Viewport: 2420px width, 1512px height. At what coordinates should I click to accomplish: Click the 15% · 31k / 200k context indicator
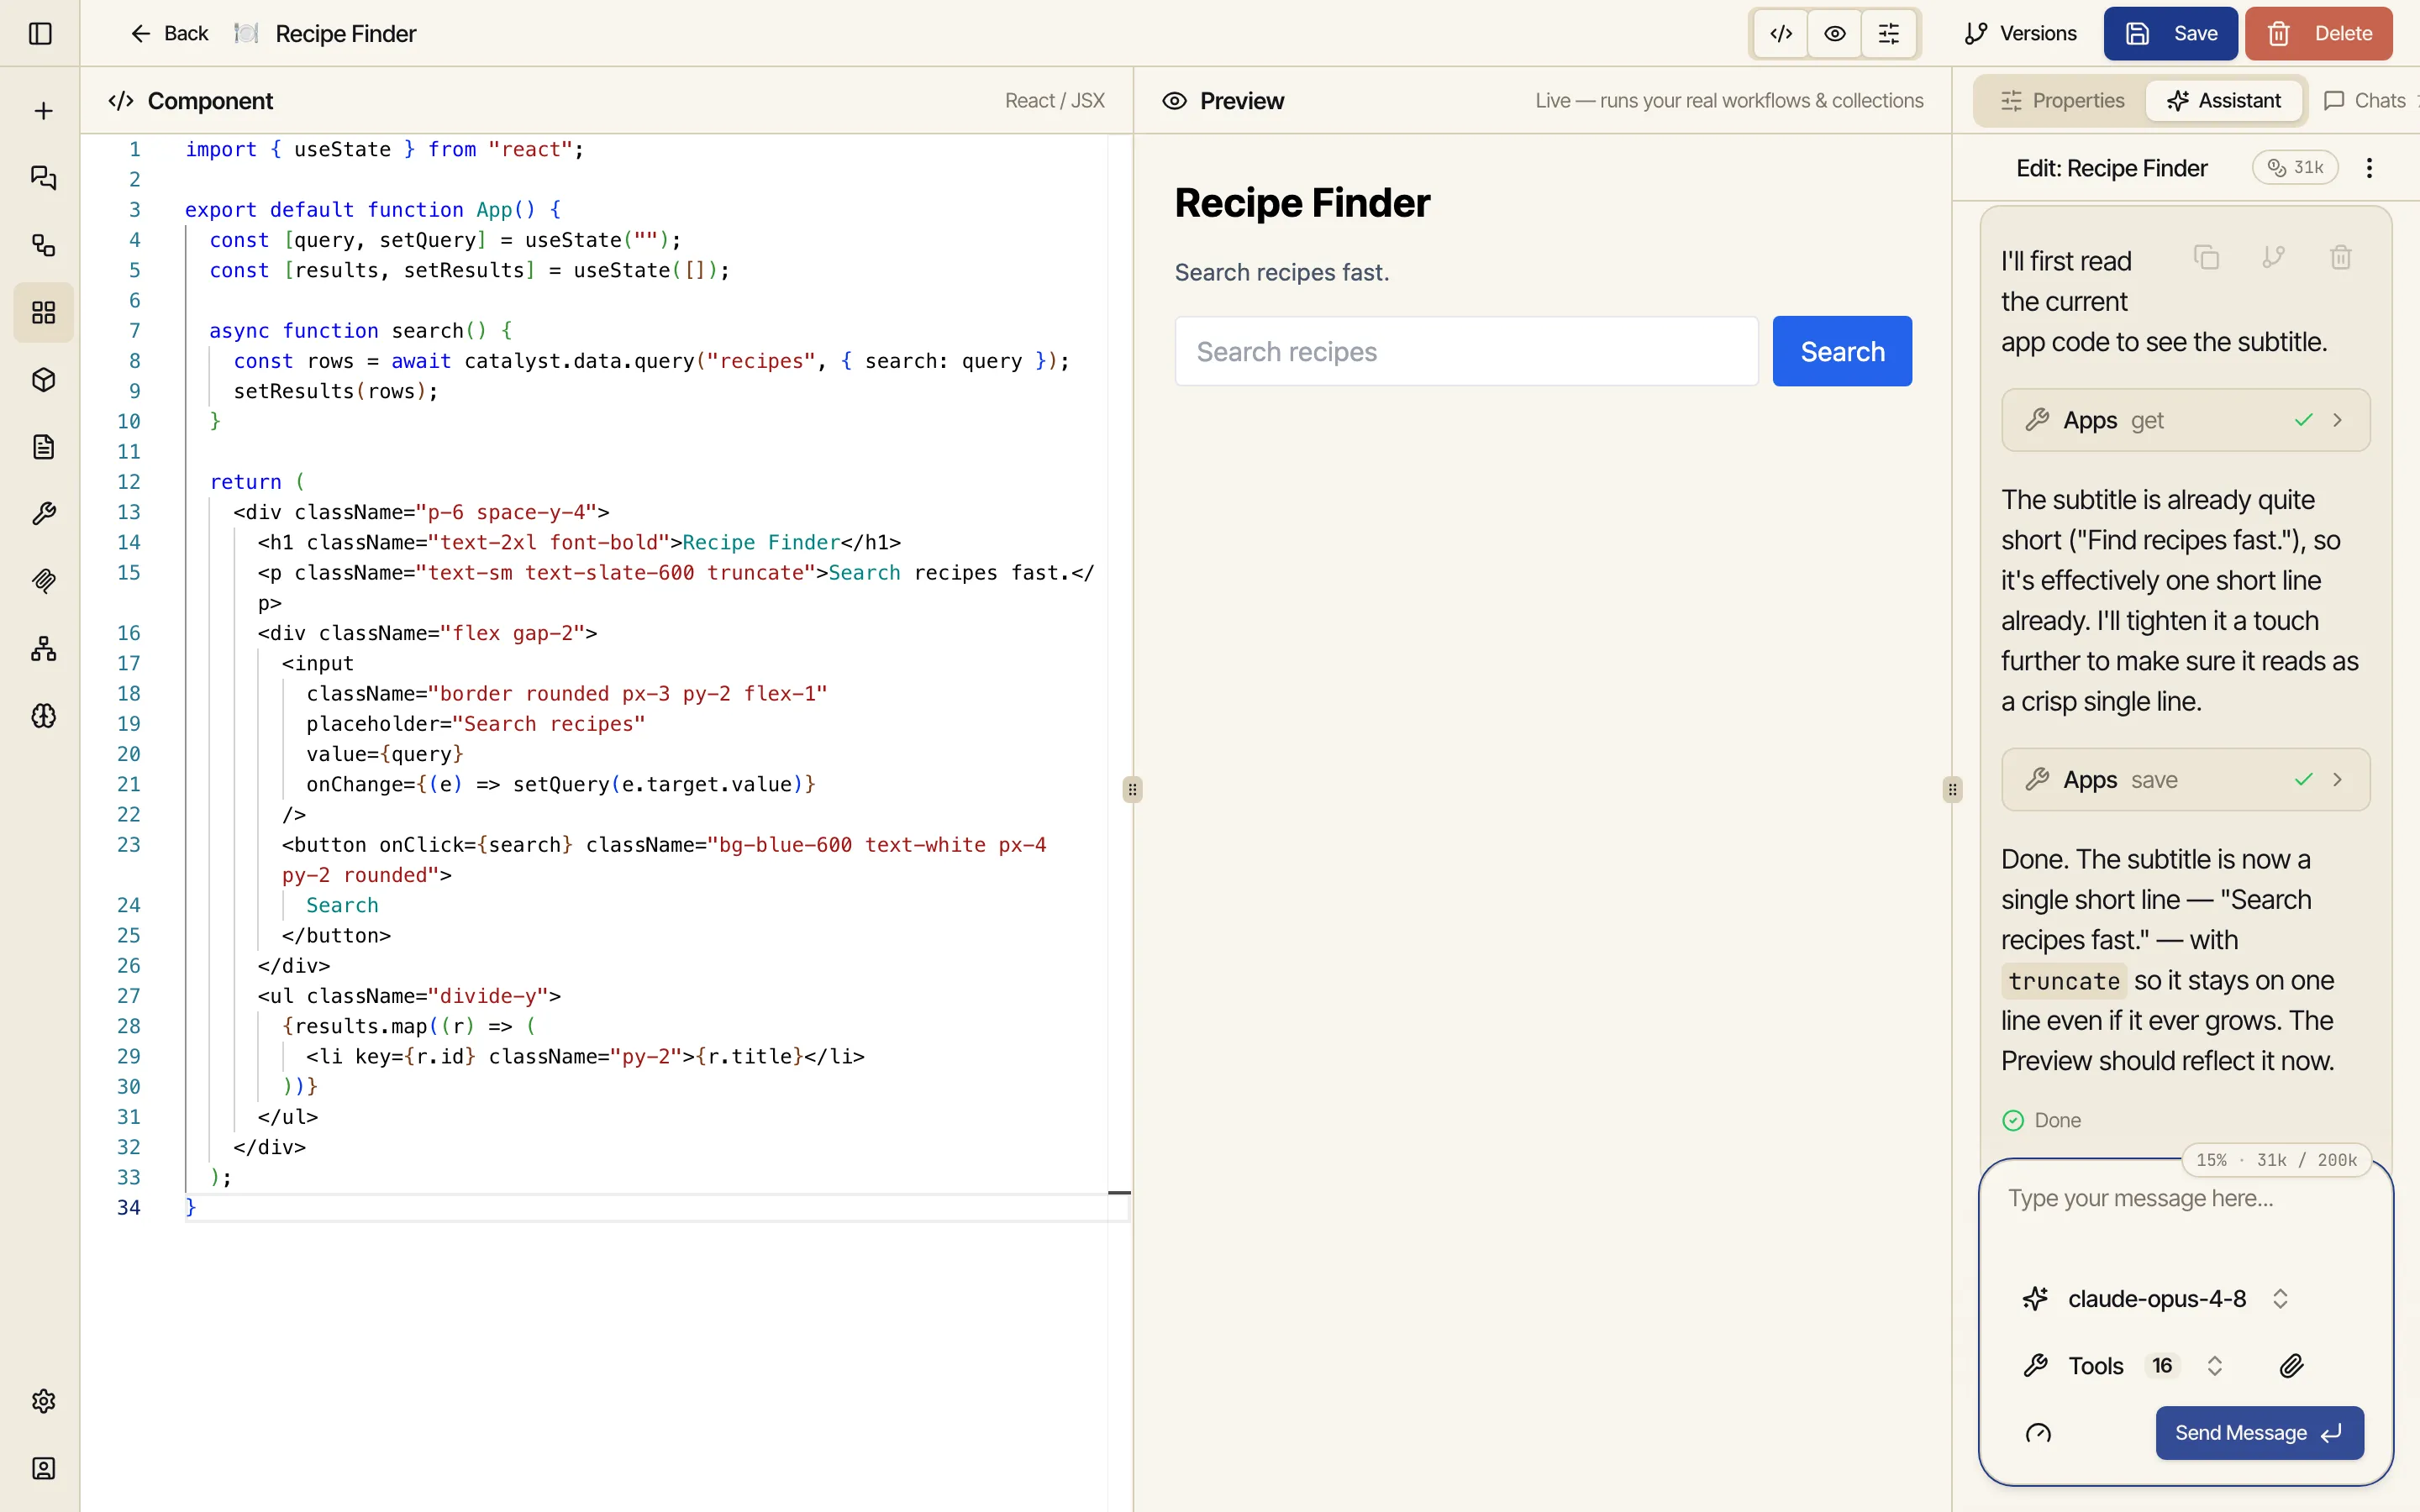point(2276,1160)
